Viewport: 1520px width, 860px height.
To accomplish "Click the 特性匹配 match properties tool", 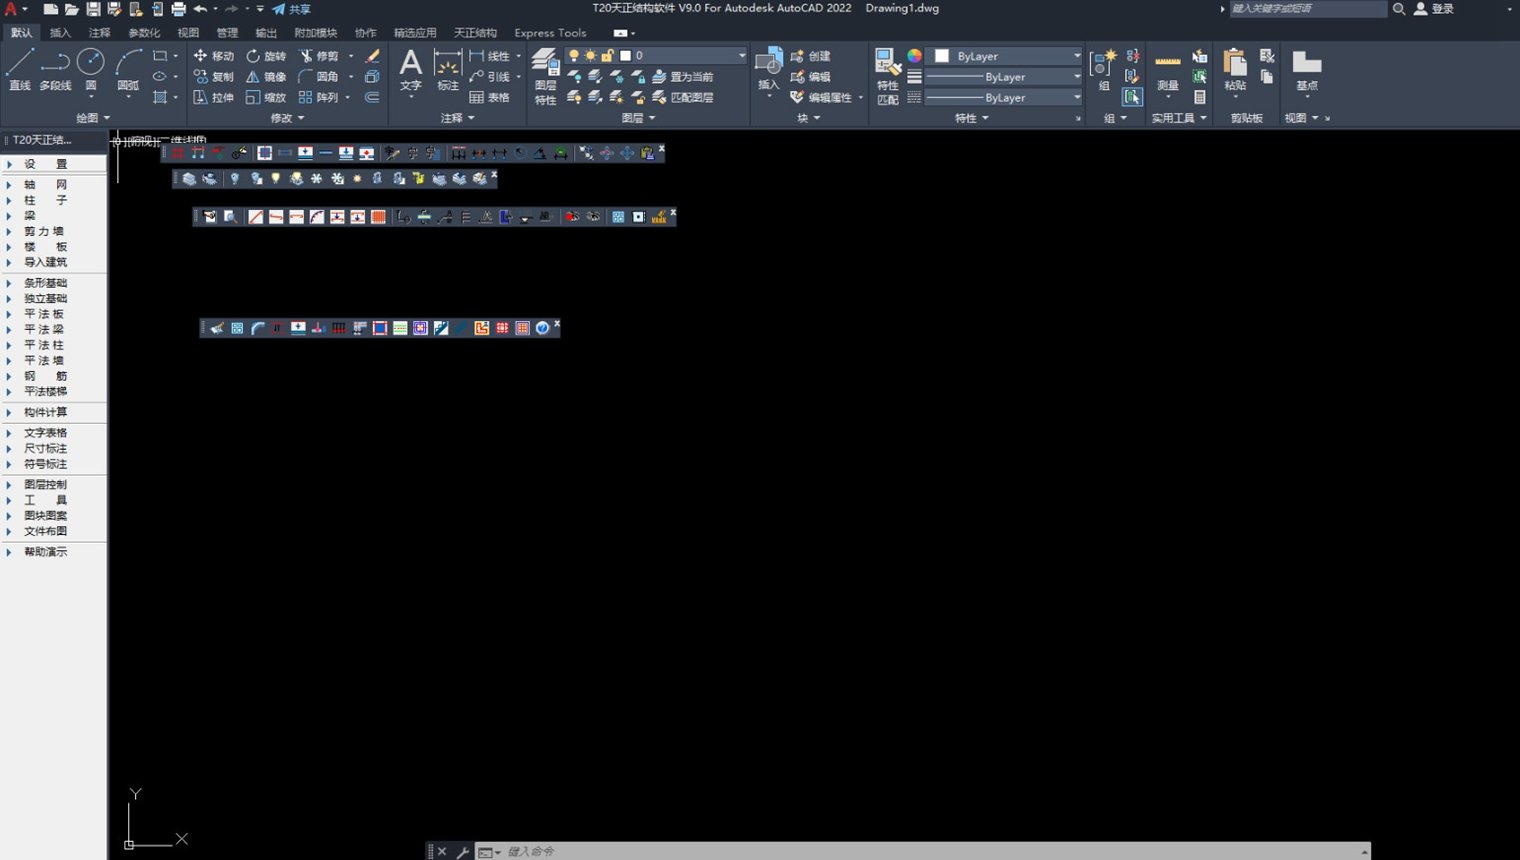I will 887,76.
